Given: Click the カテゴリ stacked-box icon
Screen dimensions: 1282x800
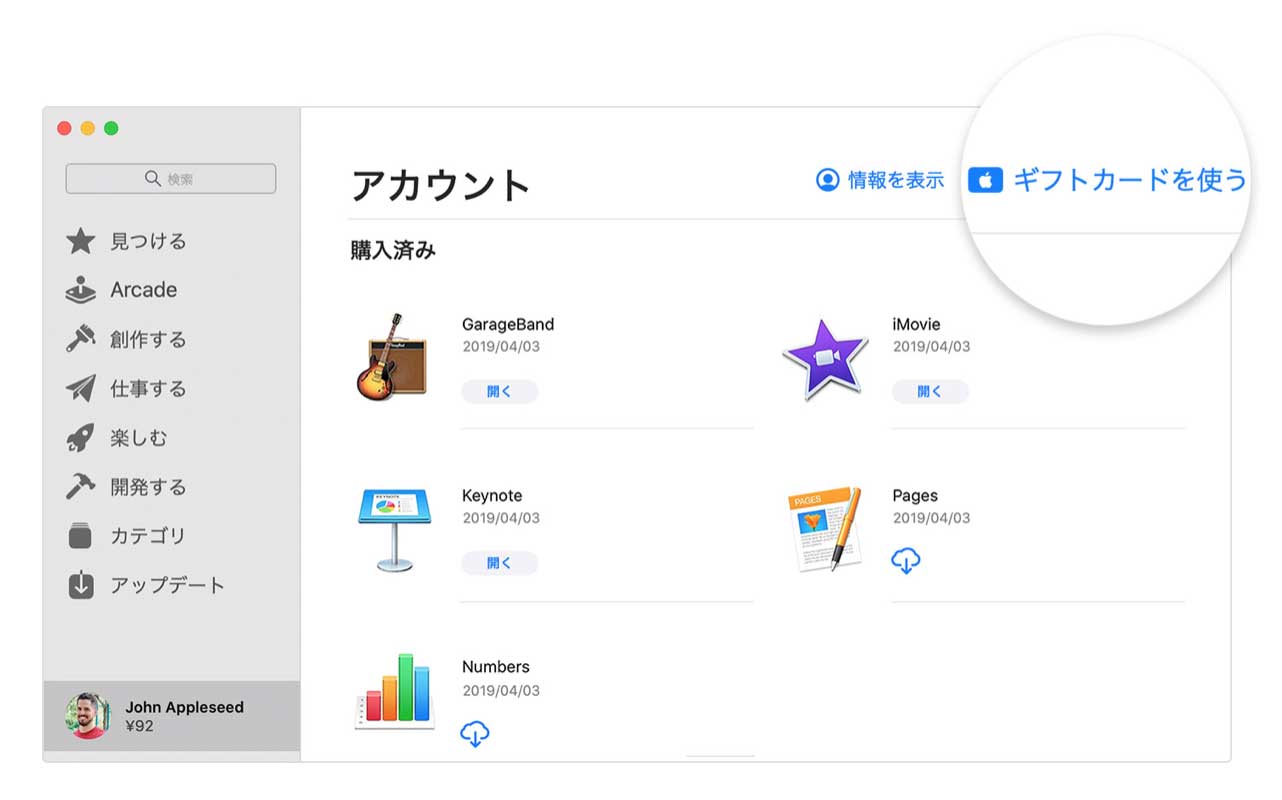Looking at the screenshot, I should click(x=80, y=536).
